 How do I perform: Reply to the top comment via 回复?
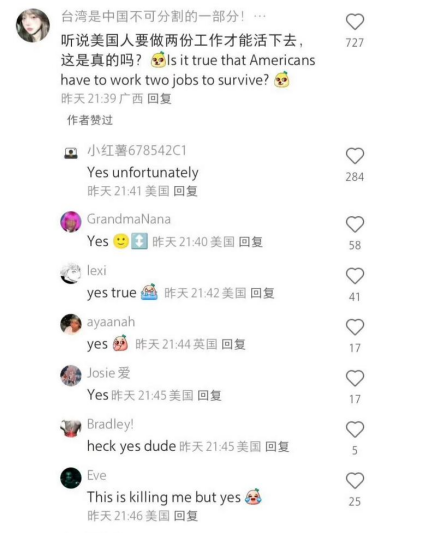pos(159,98)
